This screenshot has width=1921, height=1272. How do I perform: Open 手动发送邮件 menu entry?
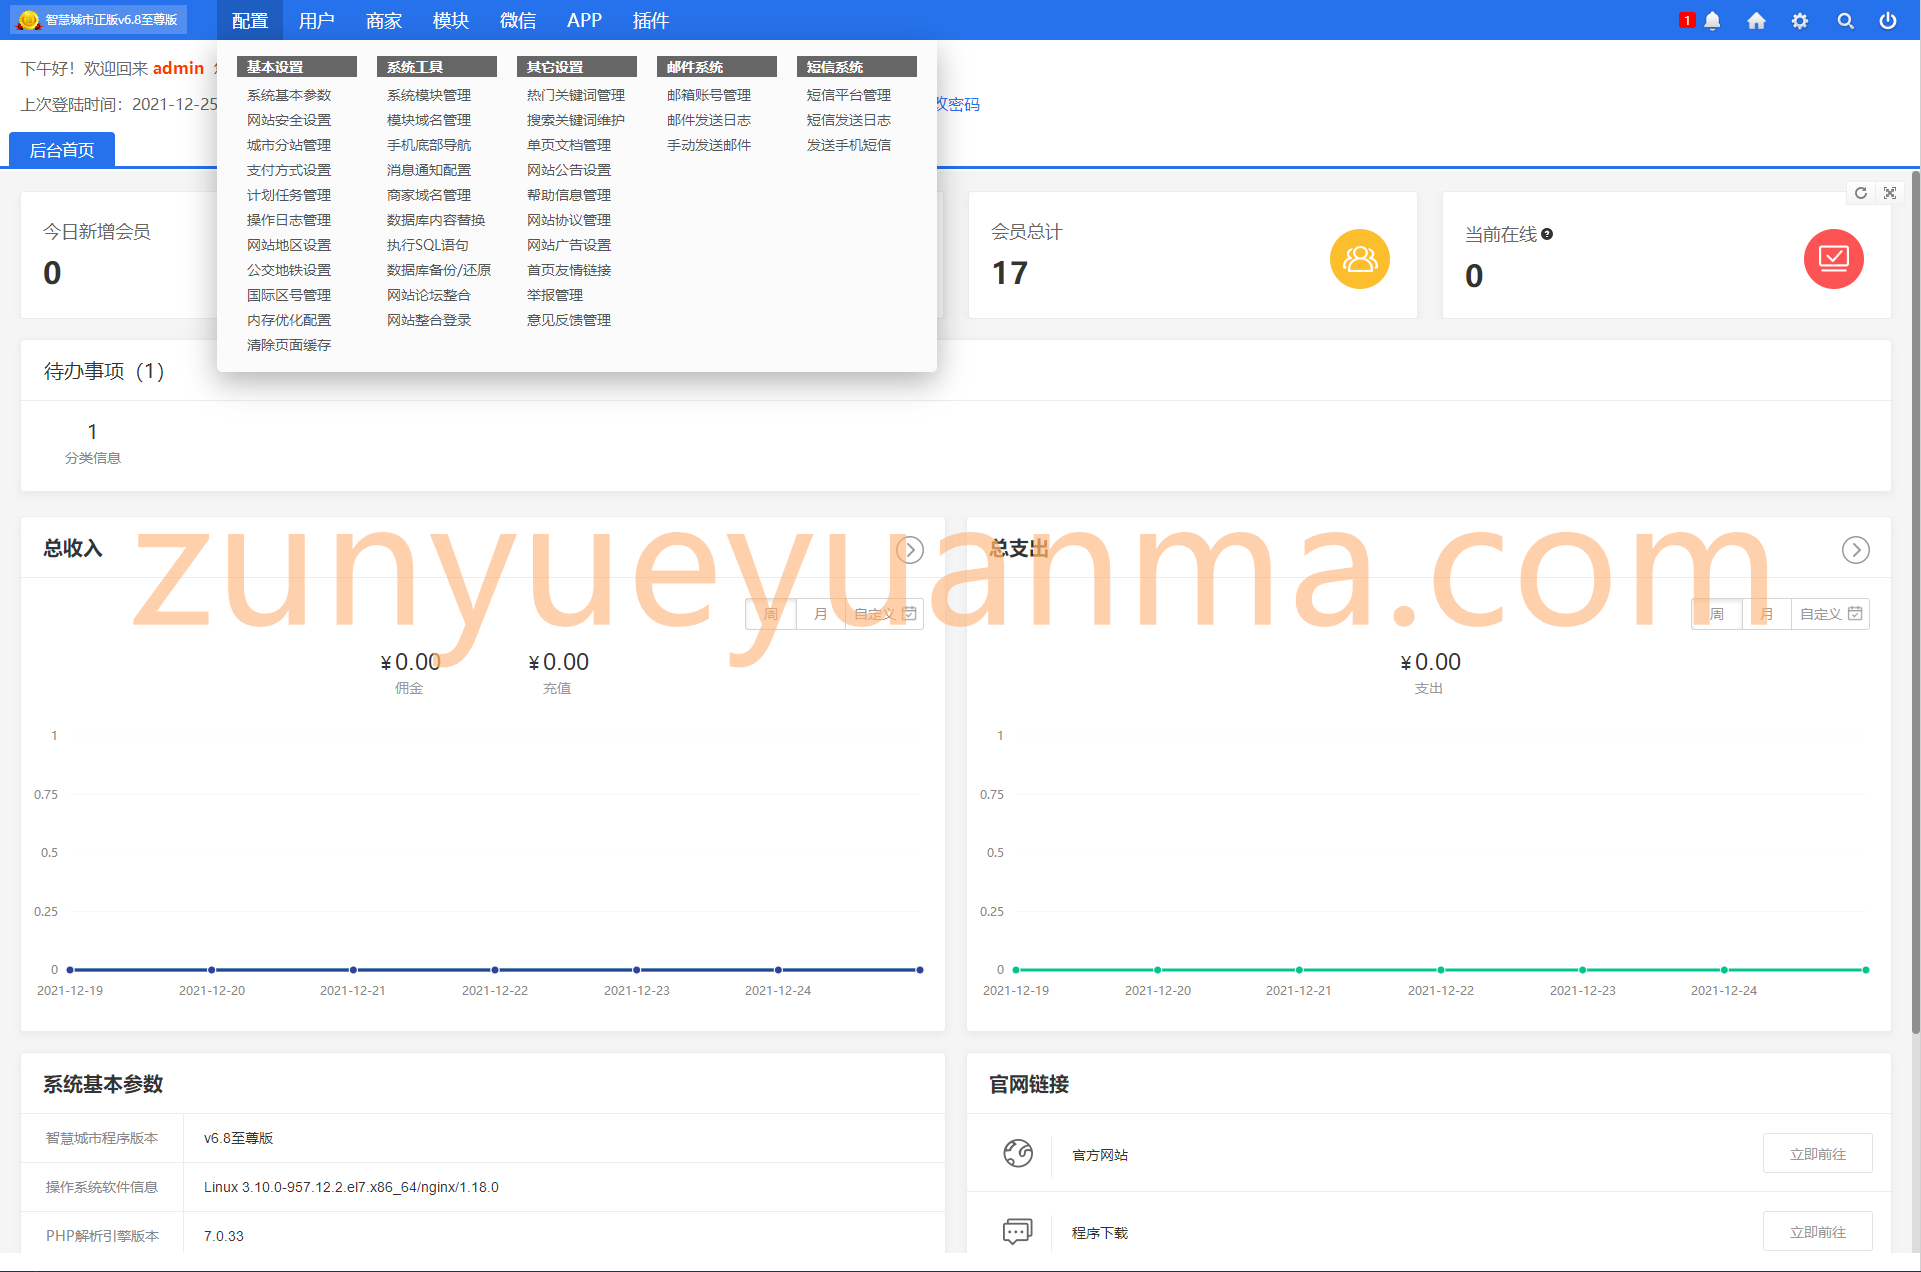tap(709, 145)
